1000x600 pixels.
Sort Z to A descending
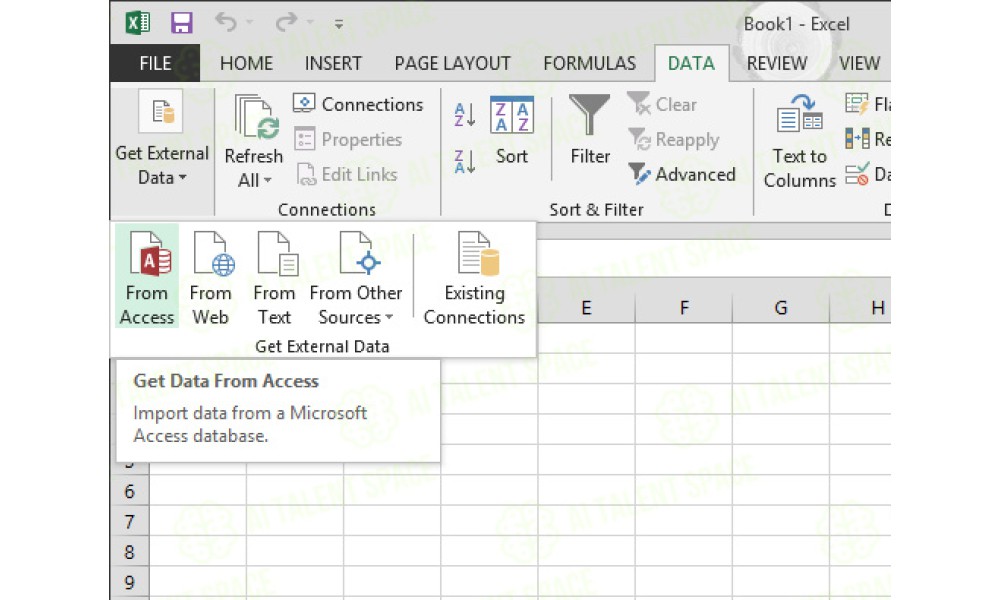[464, 161]
